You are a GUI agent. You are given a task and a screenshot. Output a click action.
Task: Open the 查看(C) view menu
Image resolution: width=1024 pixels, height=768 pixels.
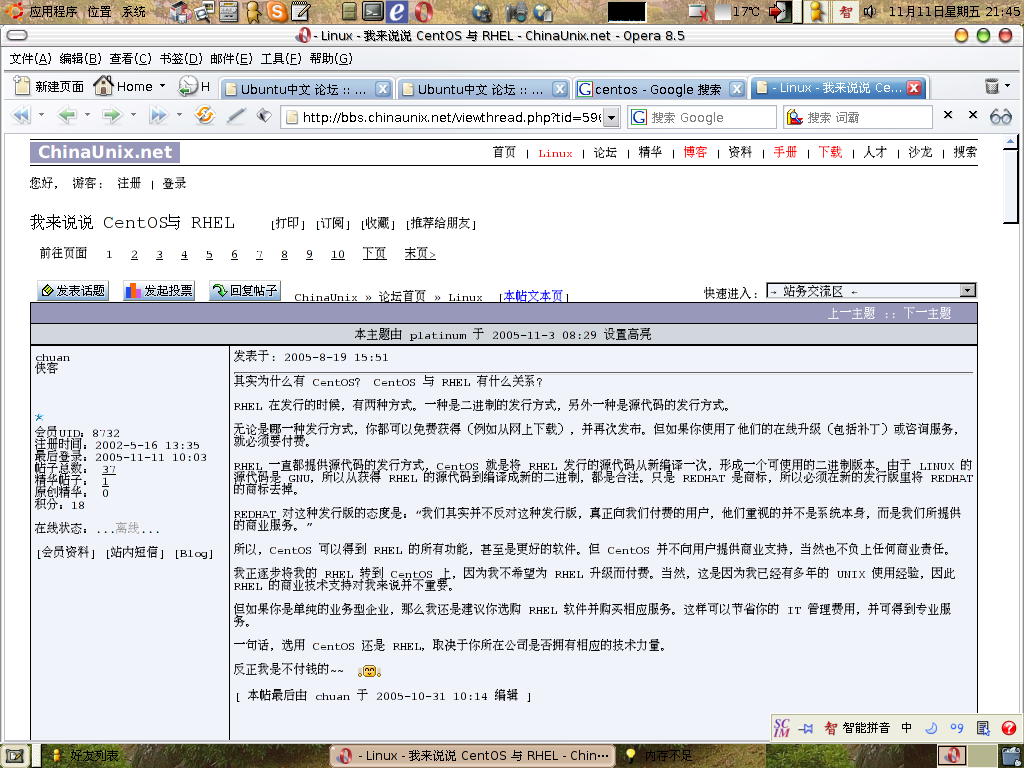coord(131,59)
